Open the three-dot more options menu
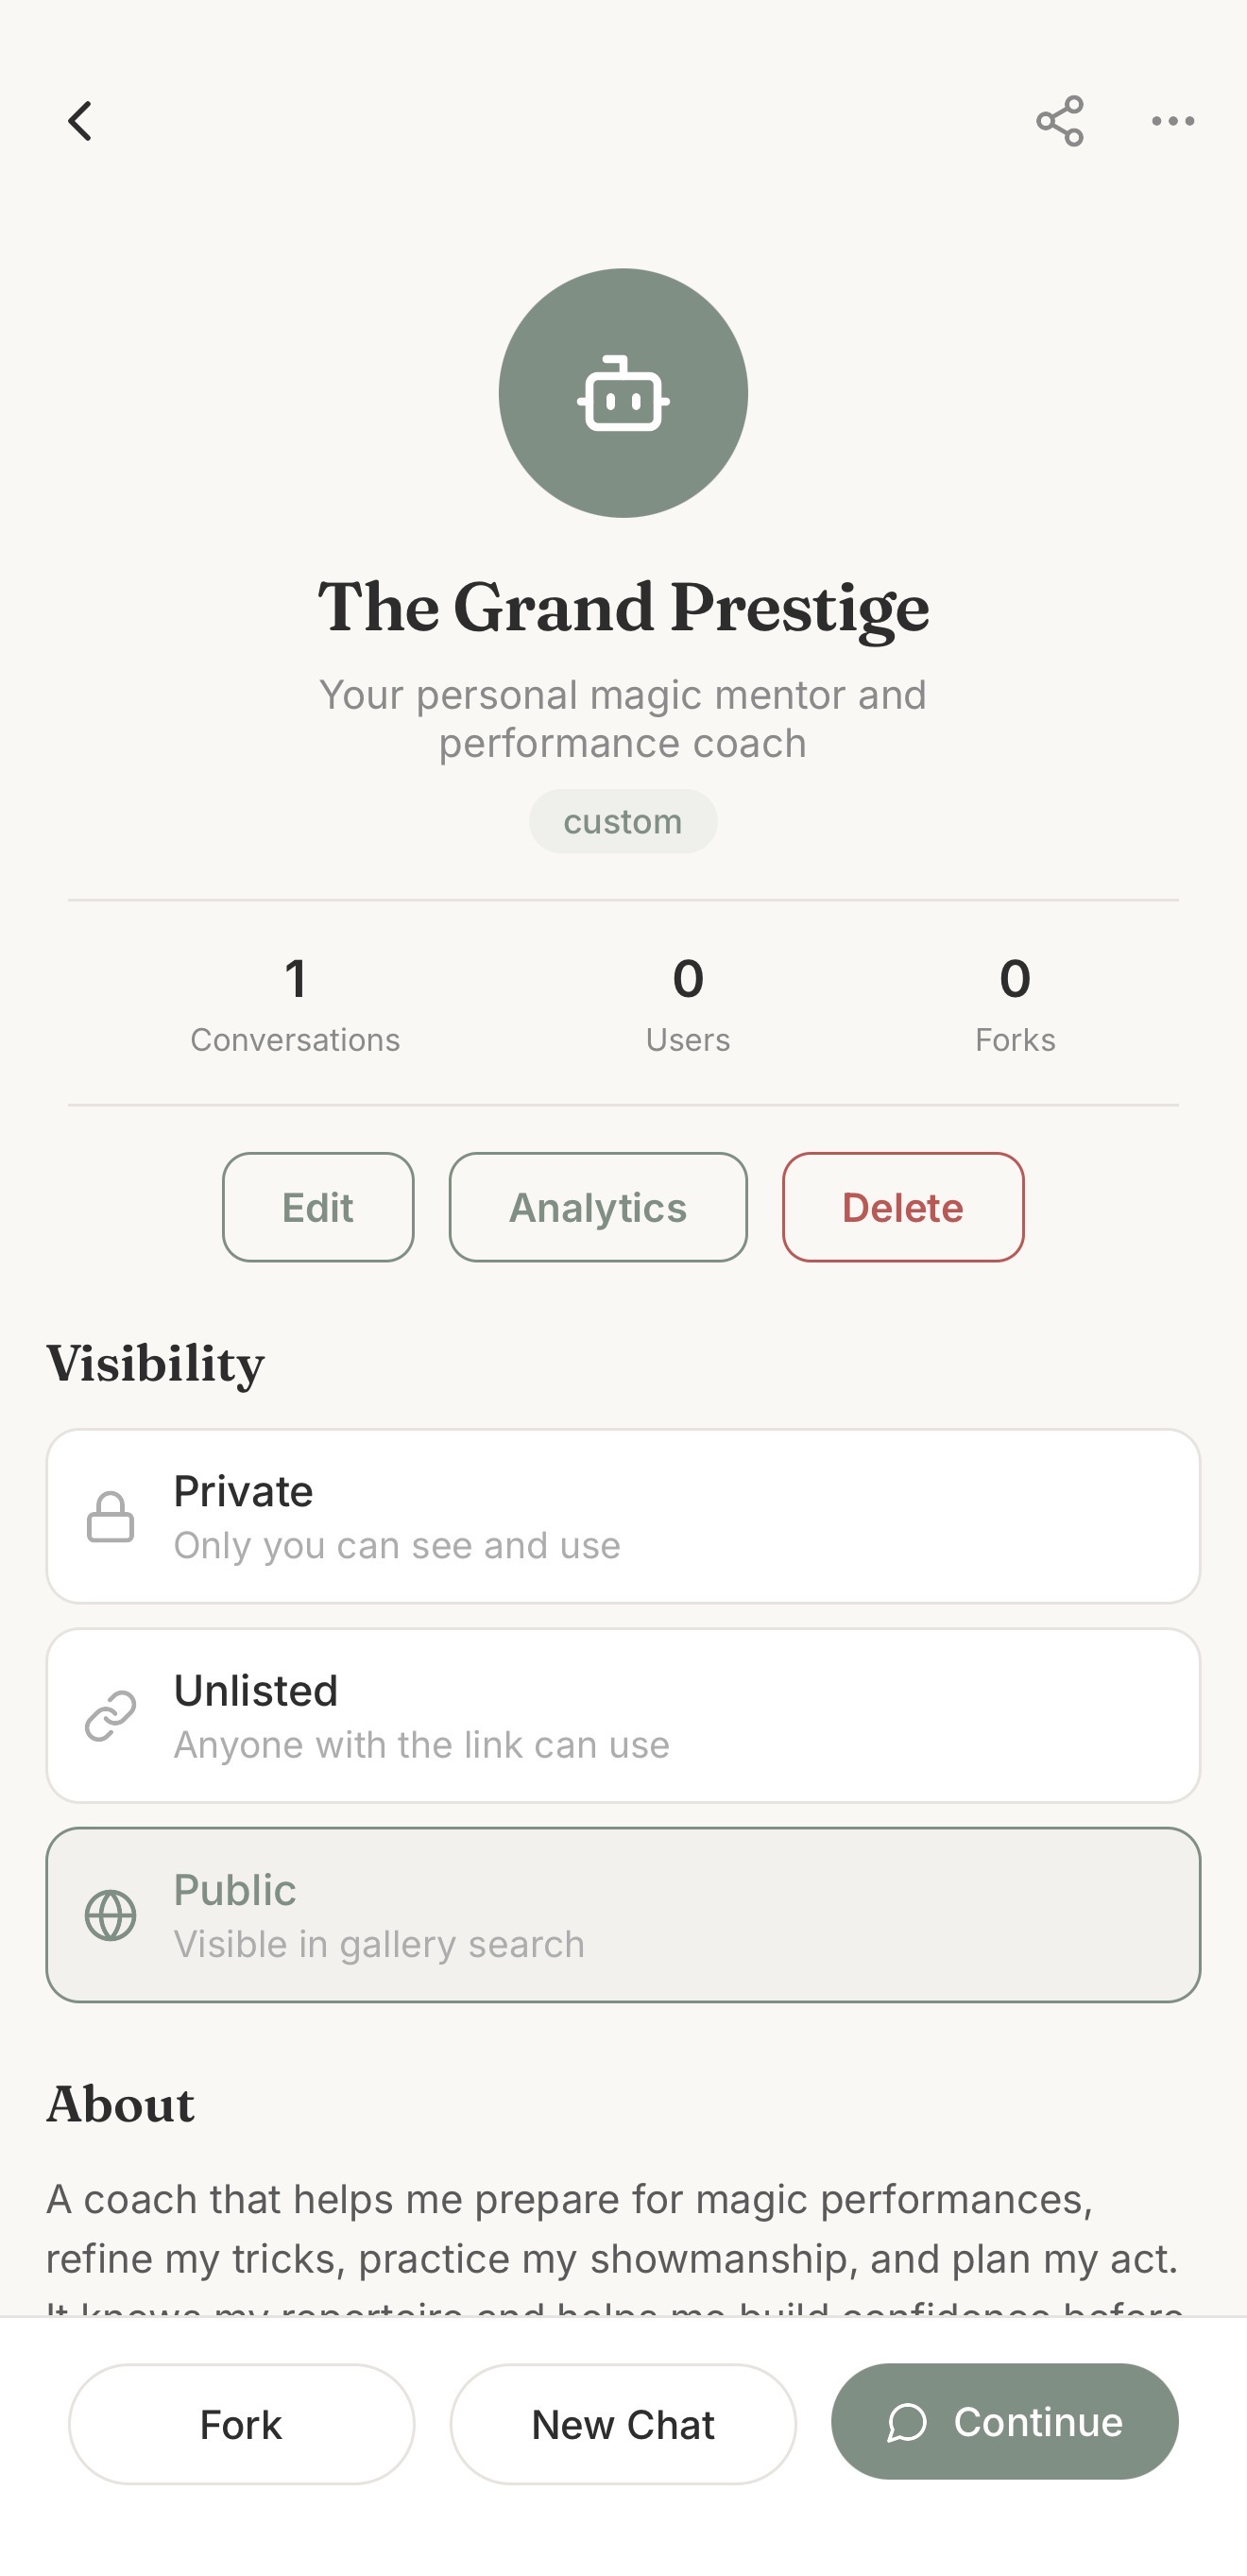This screenshot has width=1247, height=2576. [x=1172, y=121]
